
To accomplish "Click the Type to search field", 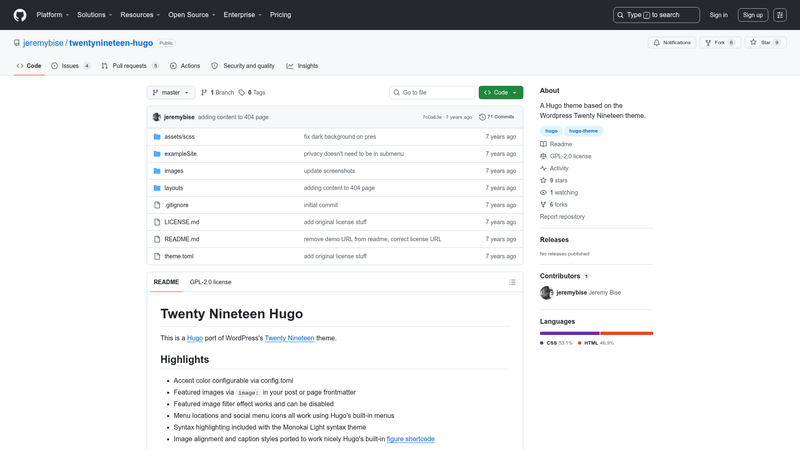I will (656, 15).
